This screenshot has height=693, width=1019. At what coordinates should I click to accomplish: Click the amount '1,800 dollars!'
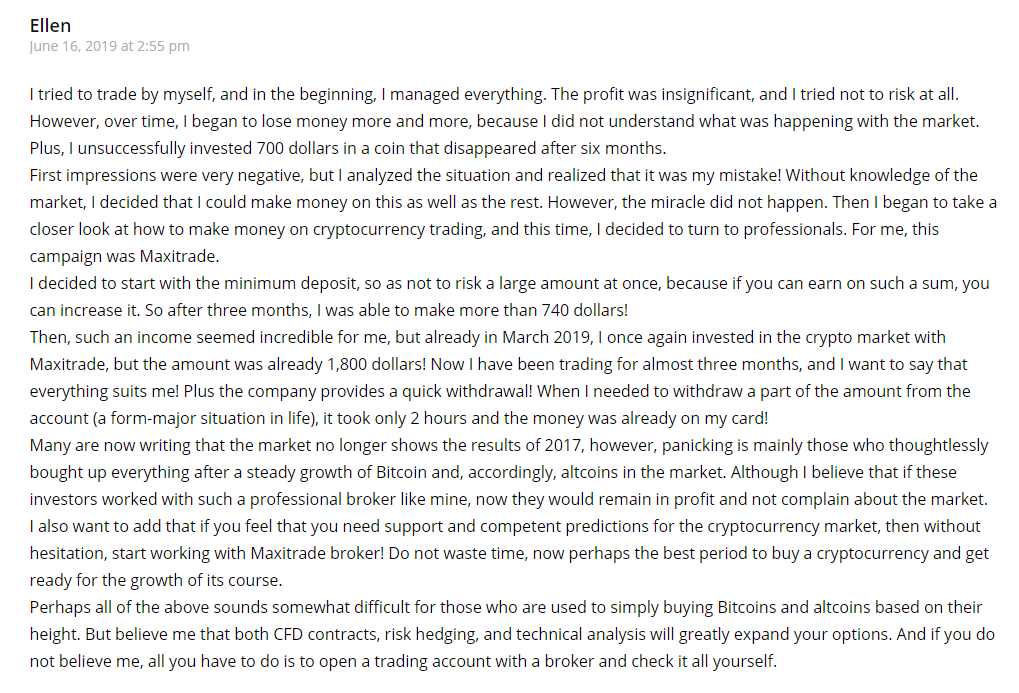pos(376,364)
